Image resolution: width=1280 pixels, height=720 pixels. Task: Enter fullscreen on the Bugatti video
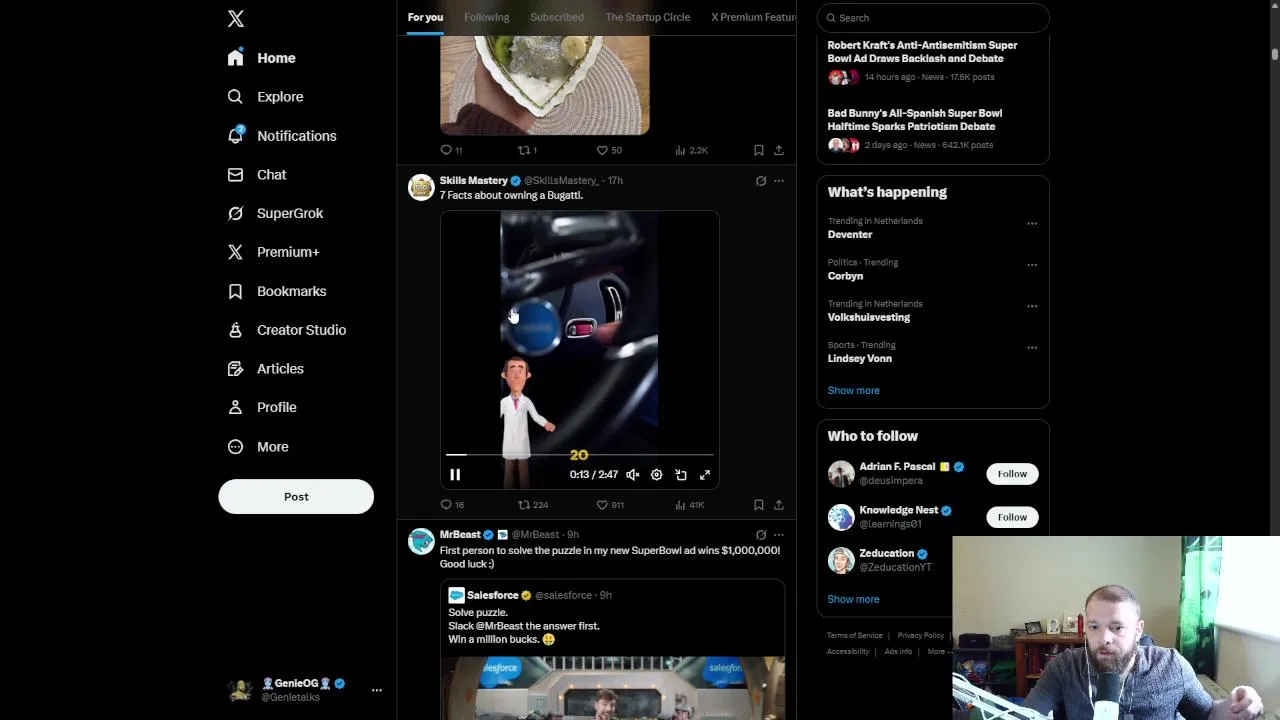click(x=705, y=475)
